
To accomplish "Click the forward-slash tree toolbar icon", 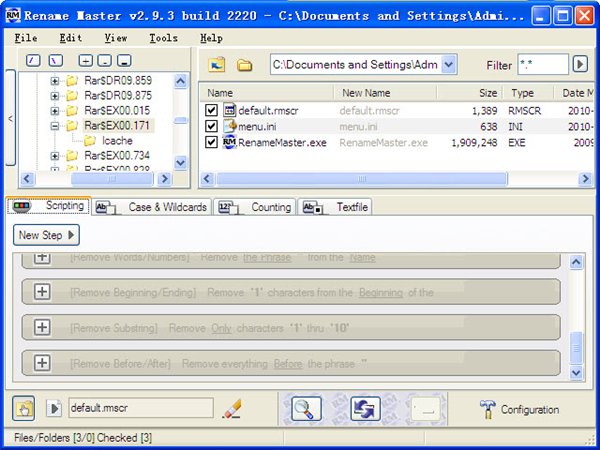I will (x=33, y=60).
